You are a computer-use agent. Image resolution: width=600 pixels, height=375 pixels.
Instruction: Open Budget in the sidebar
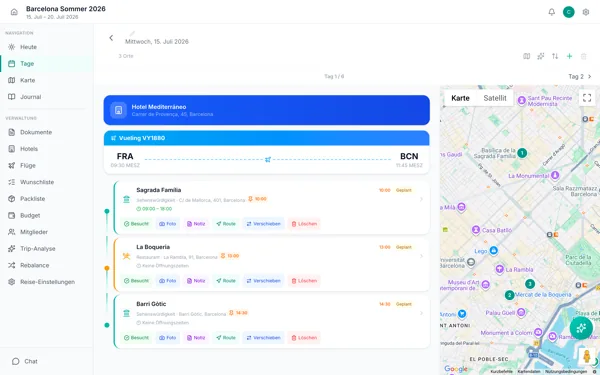[x=46, y=215]
